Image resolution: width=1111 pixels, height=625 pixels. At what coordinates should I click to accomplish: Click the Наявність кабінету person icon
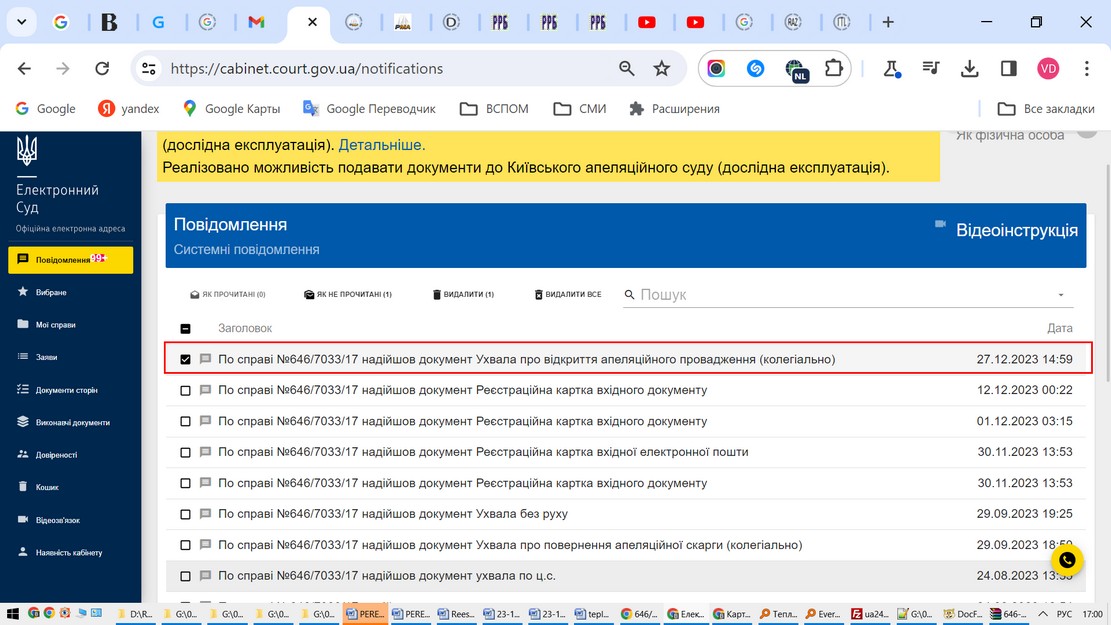pos(23,552)
